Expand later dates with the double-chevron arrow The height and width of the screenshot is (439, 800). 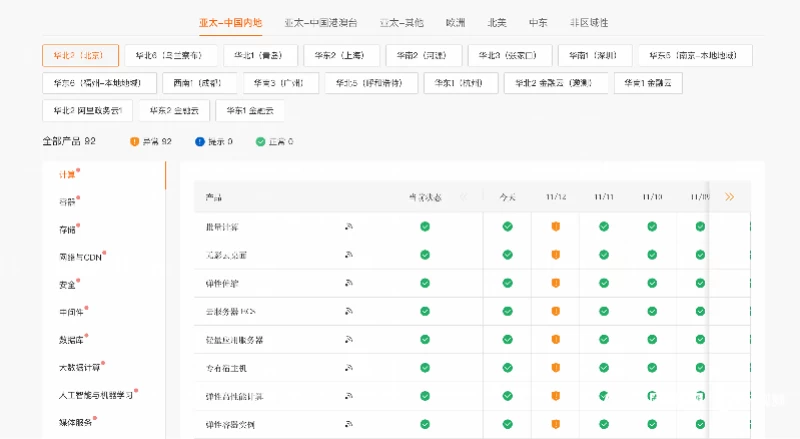pos(729,197)
